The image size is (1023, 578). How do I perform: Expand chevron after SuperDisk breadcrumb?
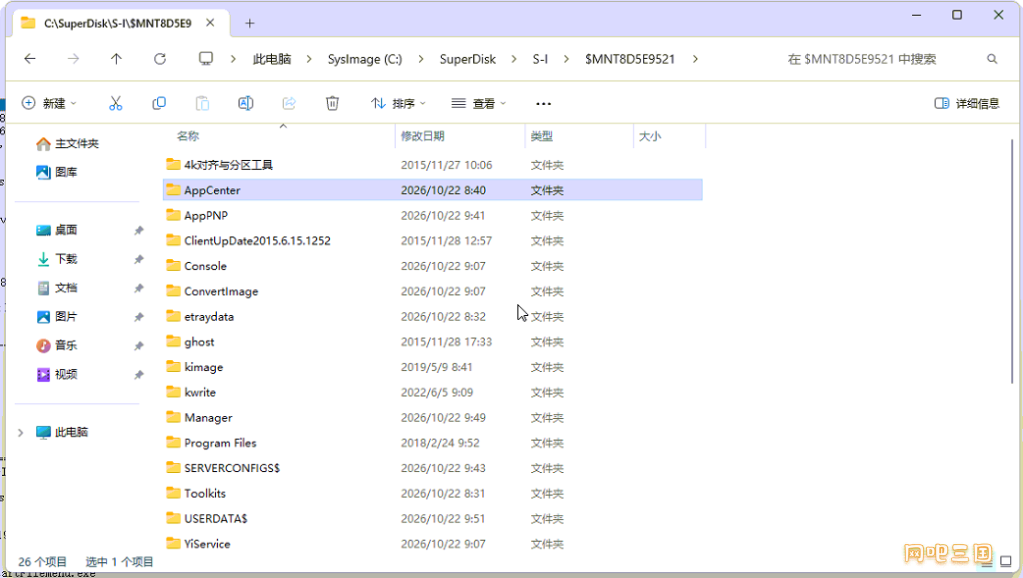[x=514, y=59]
